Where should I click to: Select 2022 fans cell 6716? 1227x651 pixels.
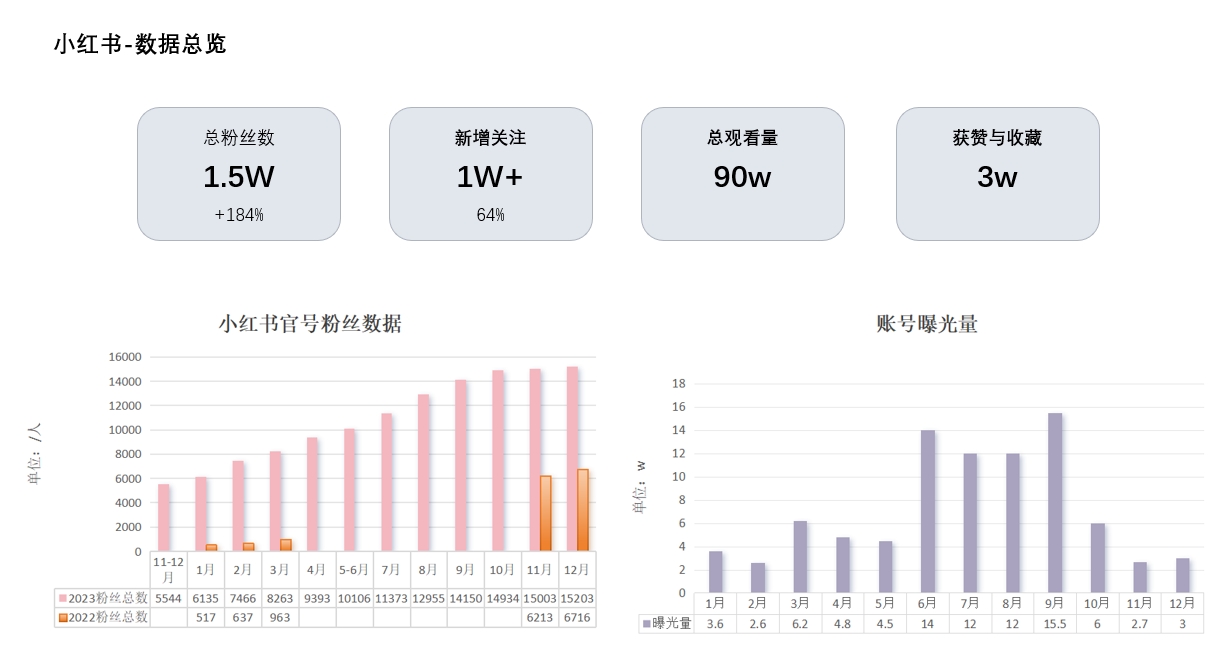click(577, 618)
